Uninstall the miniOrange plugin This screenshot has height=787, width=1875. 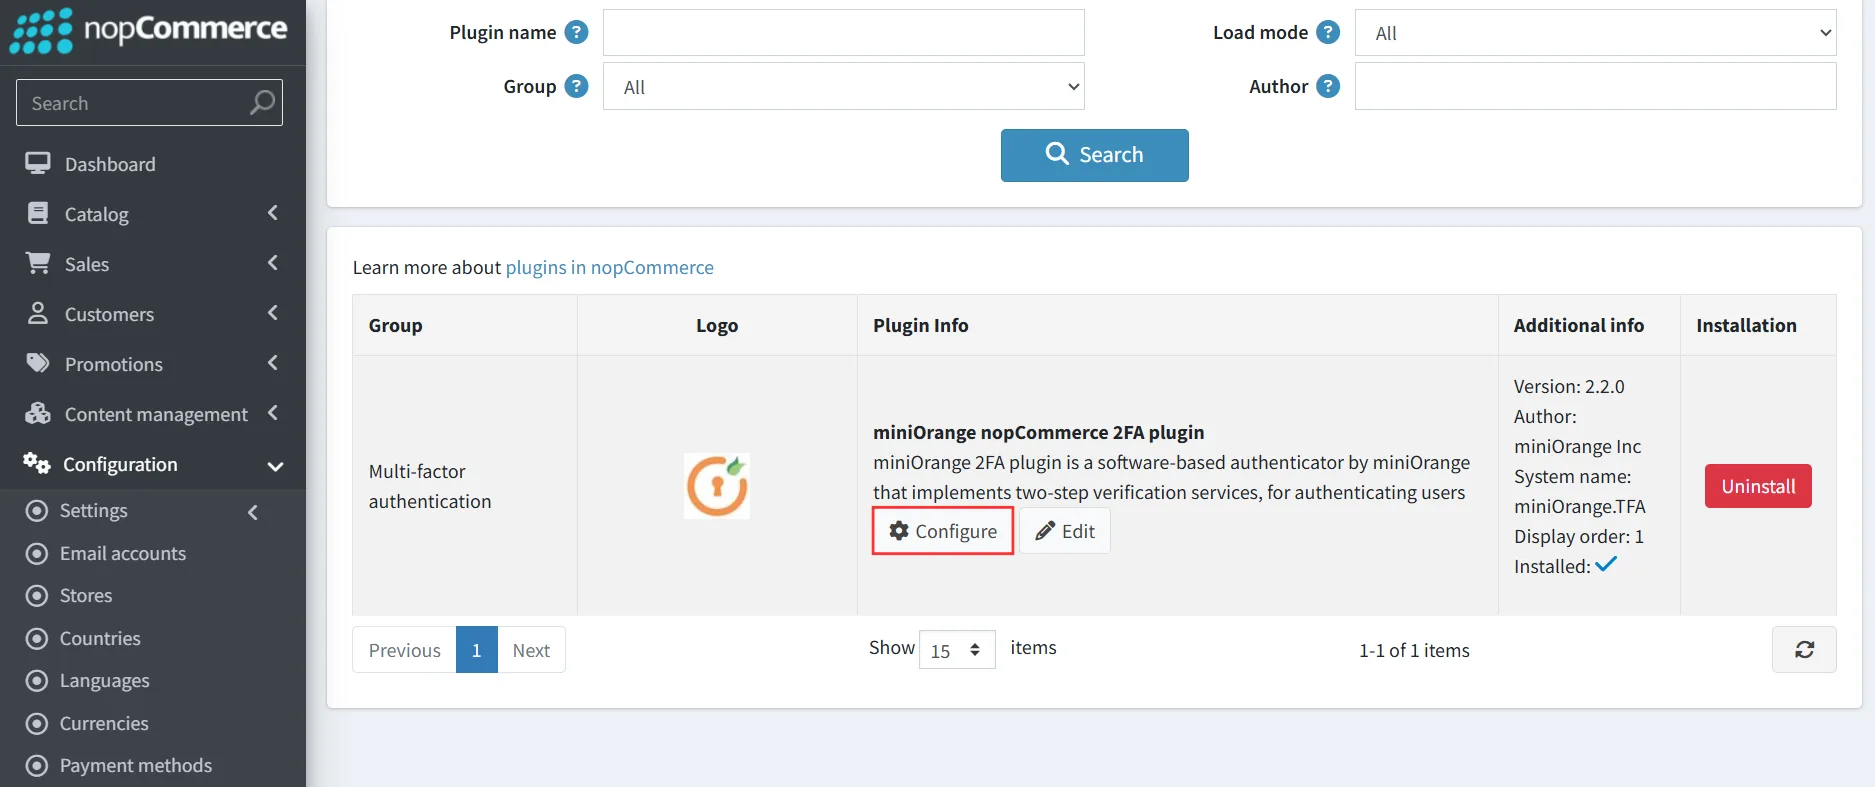coord(1758,486)
